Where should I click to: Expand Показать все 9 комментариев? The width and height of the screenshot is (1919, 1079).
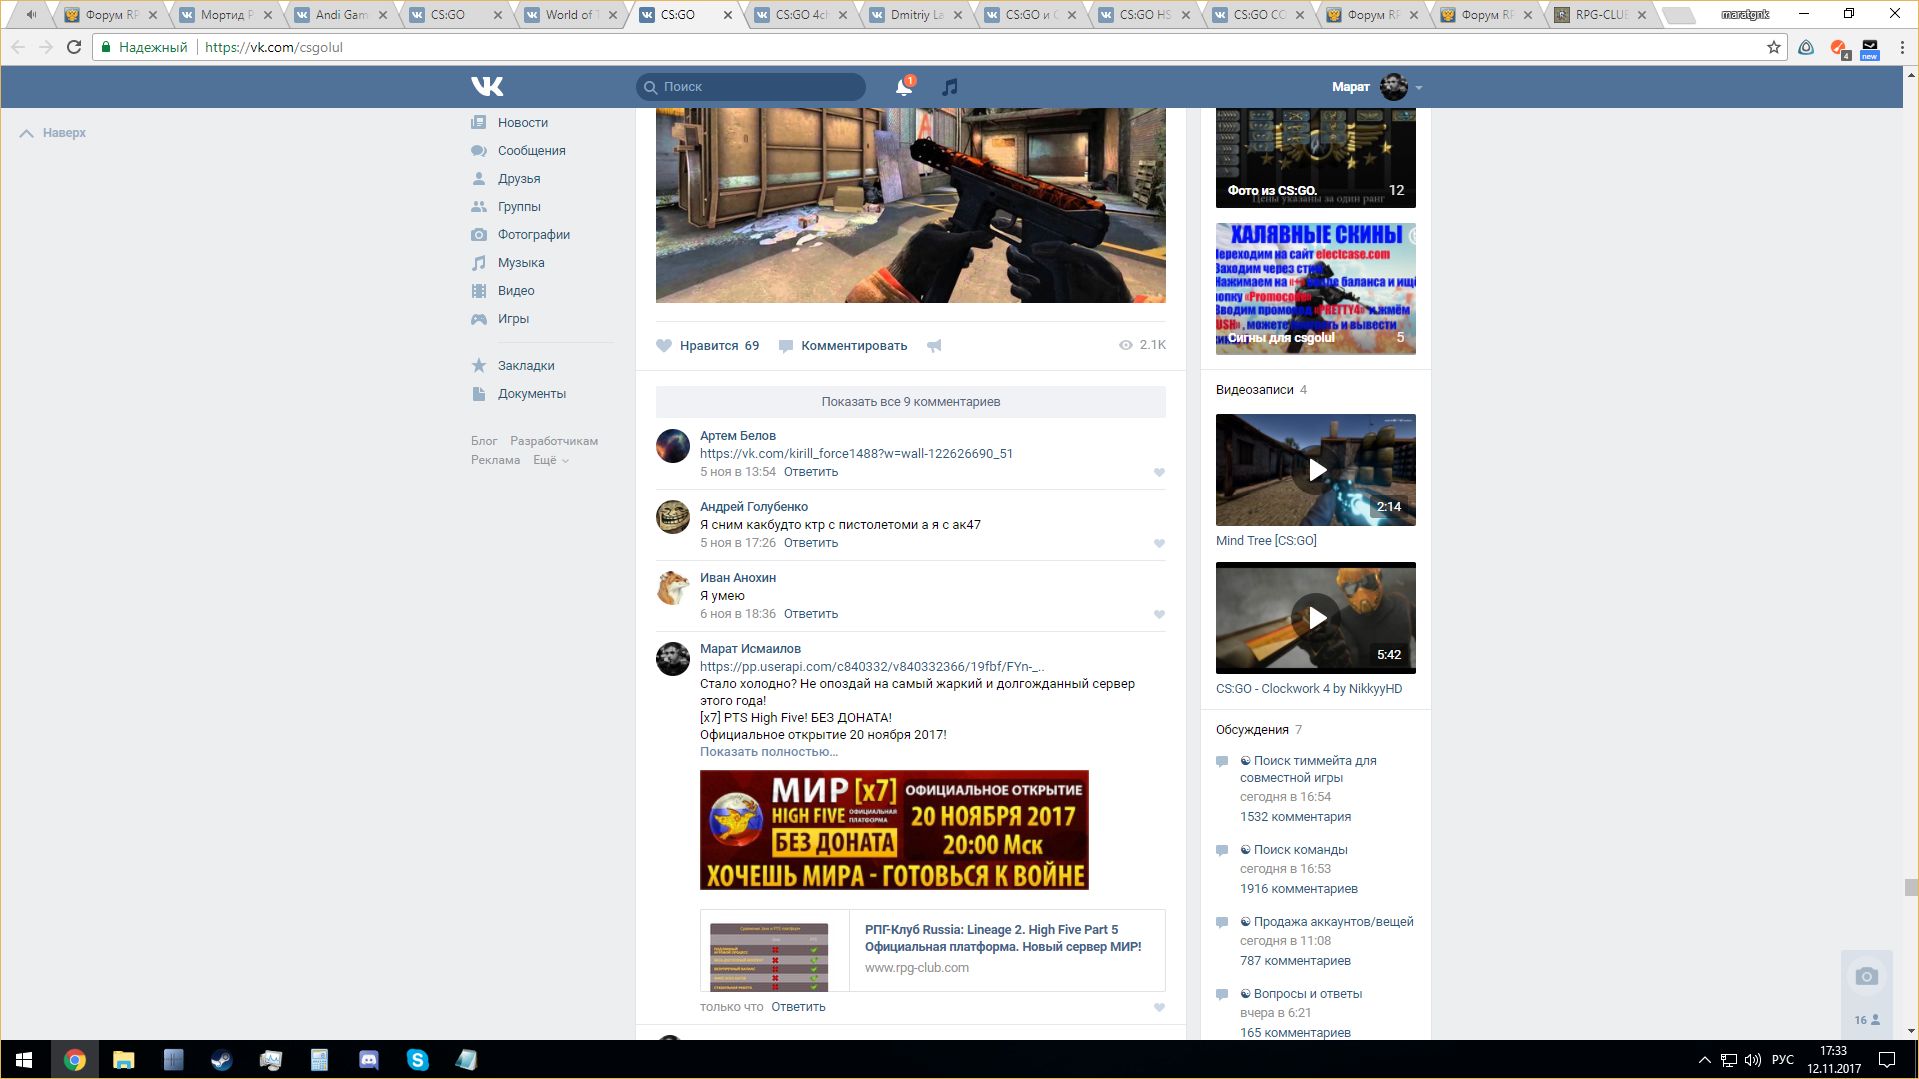910,402
